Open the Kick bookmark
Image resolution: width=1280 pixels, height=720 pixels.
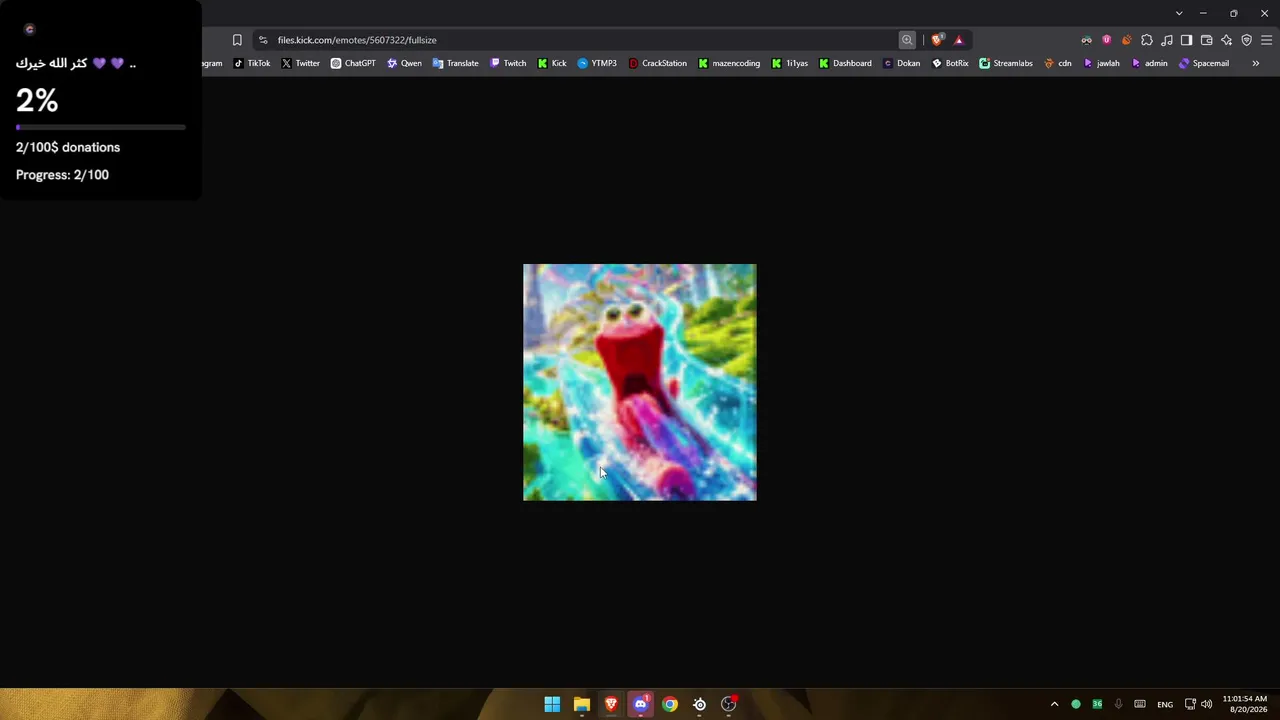click(x=552, y=63)
